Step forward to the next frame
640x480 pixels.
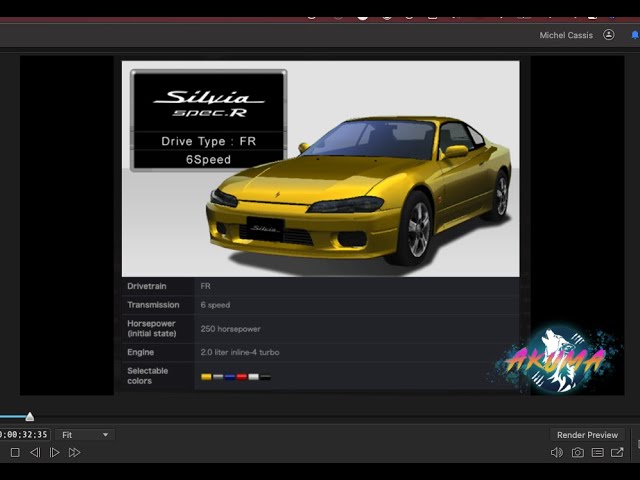pyautogui.click(x=54, y=452)
